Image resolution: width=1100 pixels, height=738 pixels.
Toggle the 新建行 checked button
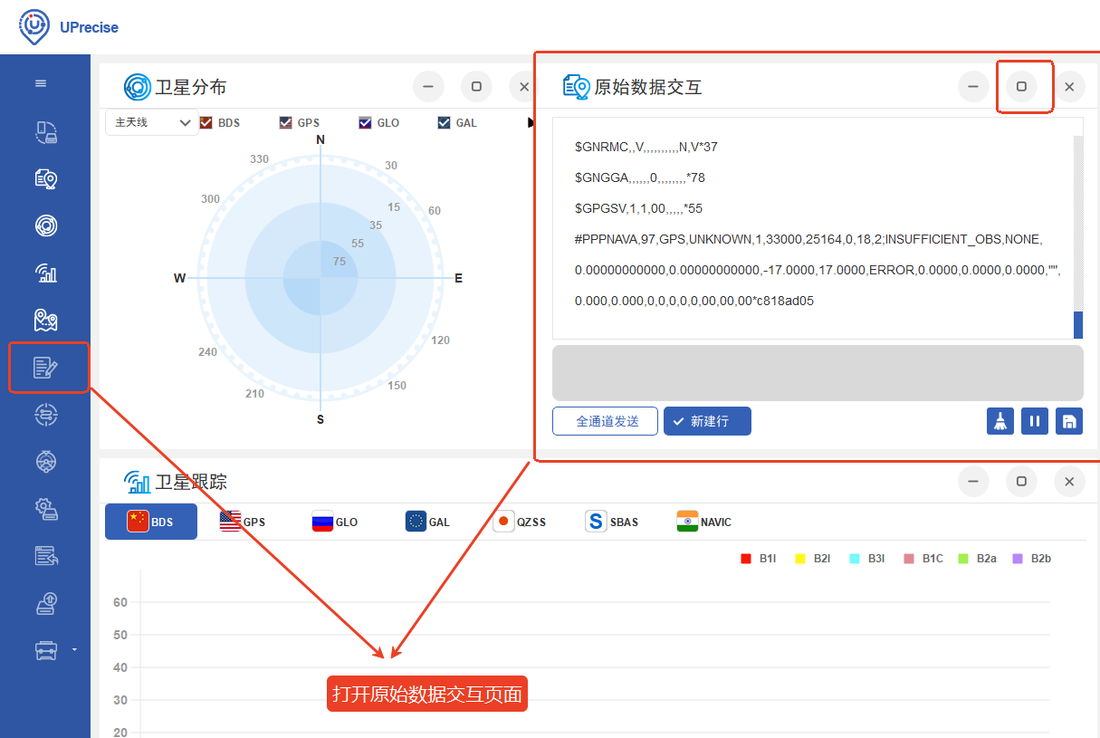(707, 421)
